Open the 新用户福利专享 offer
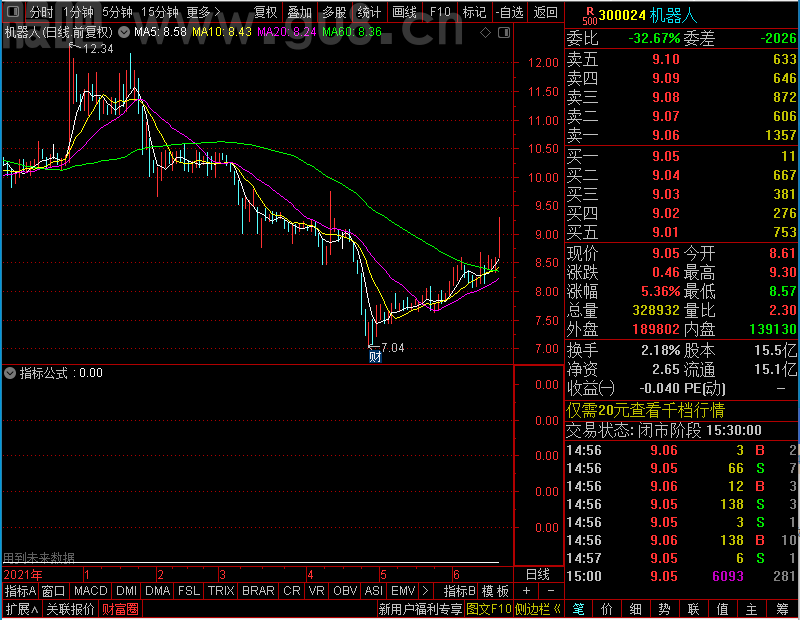This screenshot has width=800, height=620. tap(420, 609)
